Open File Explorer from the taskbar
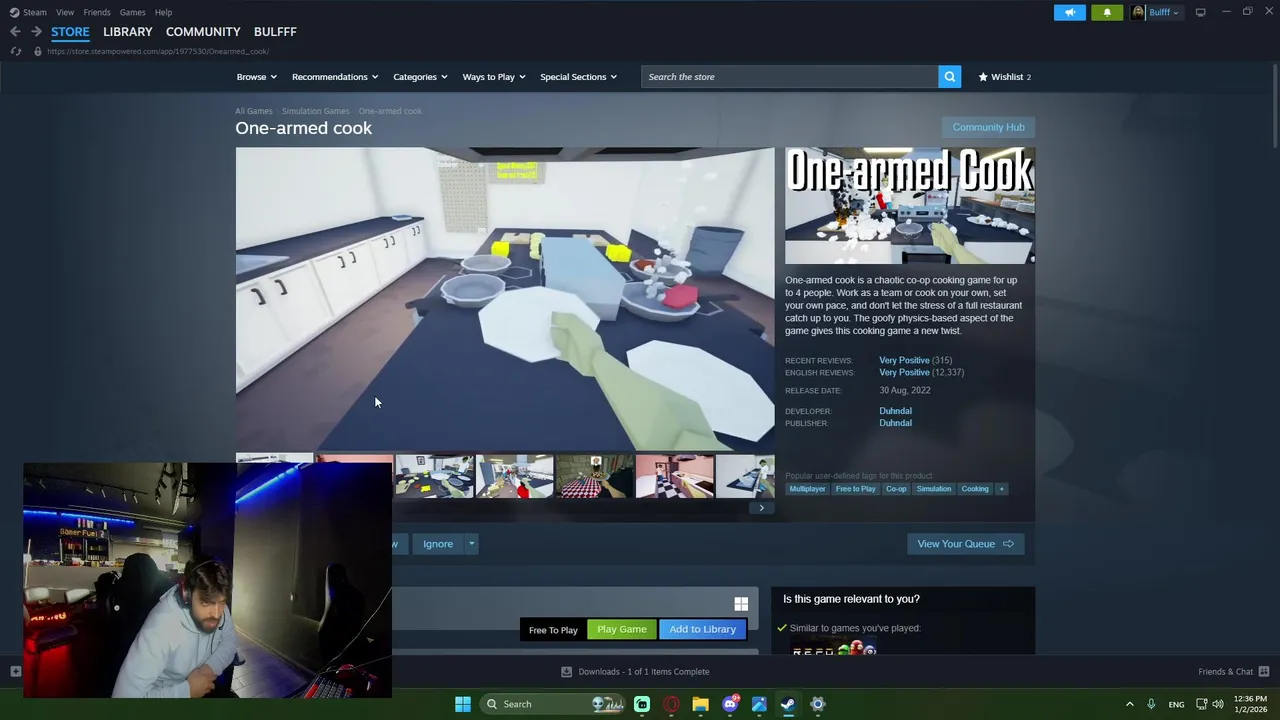Viewport: 1280px width, 720px height. [x=700, y=704]
